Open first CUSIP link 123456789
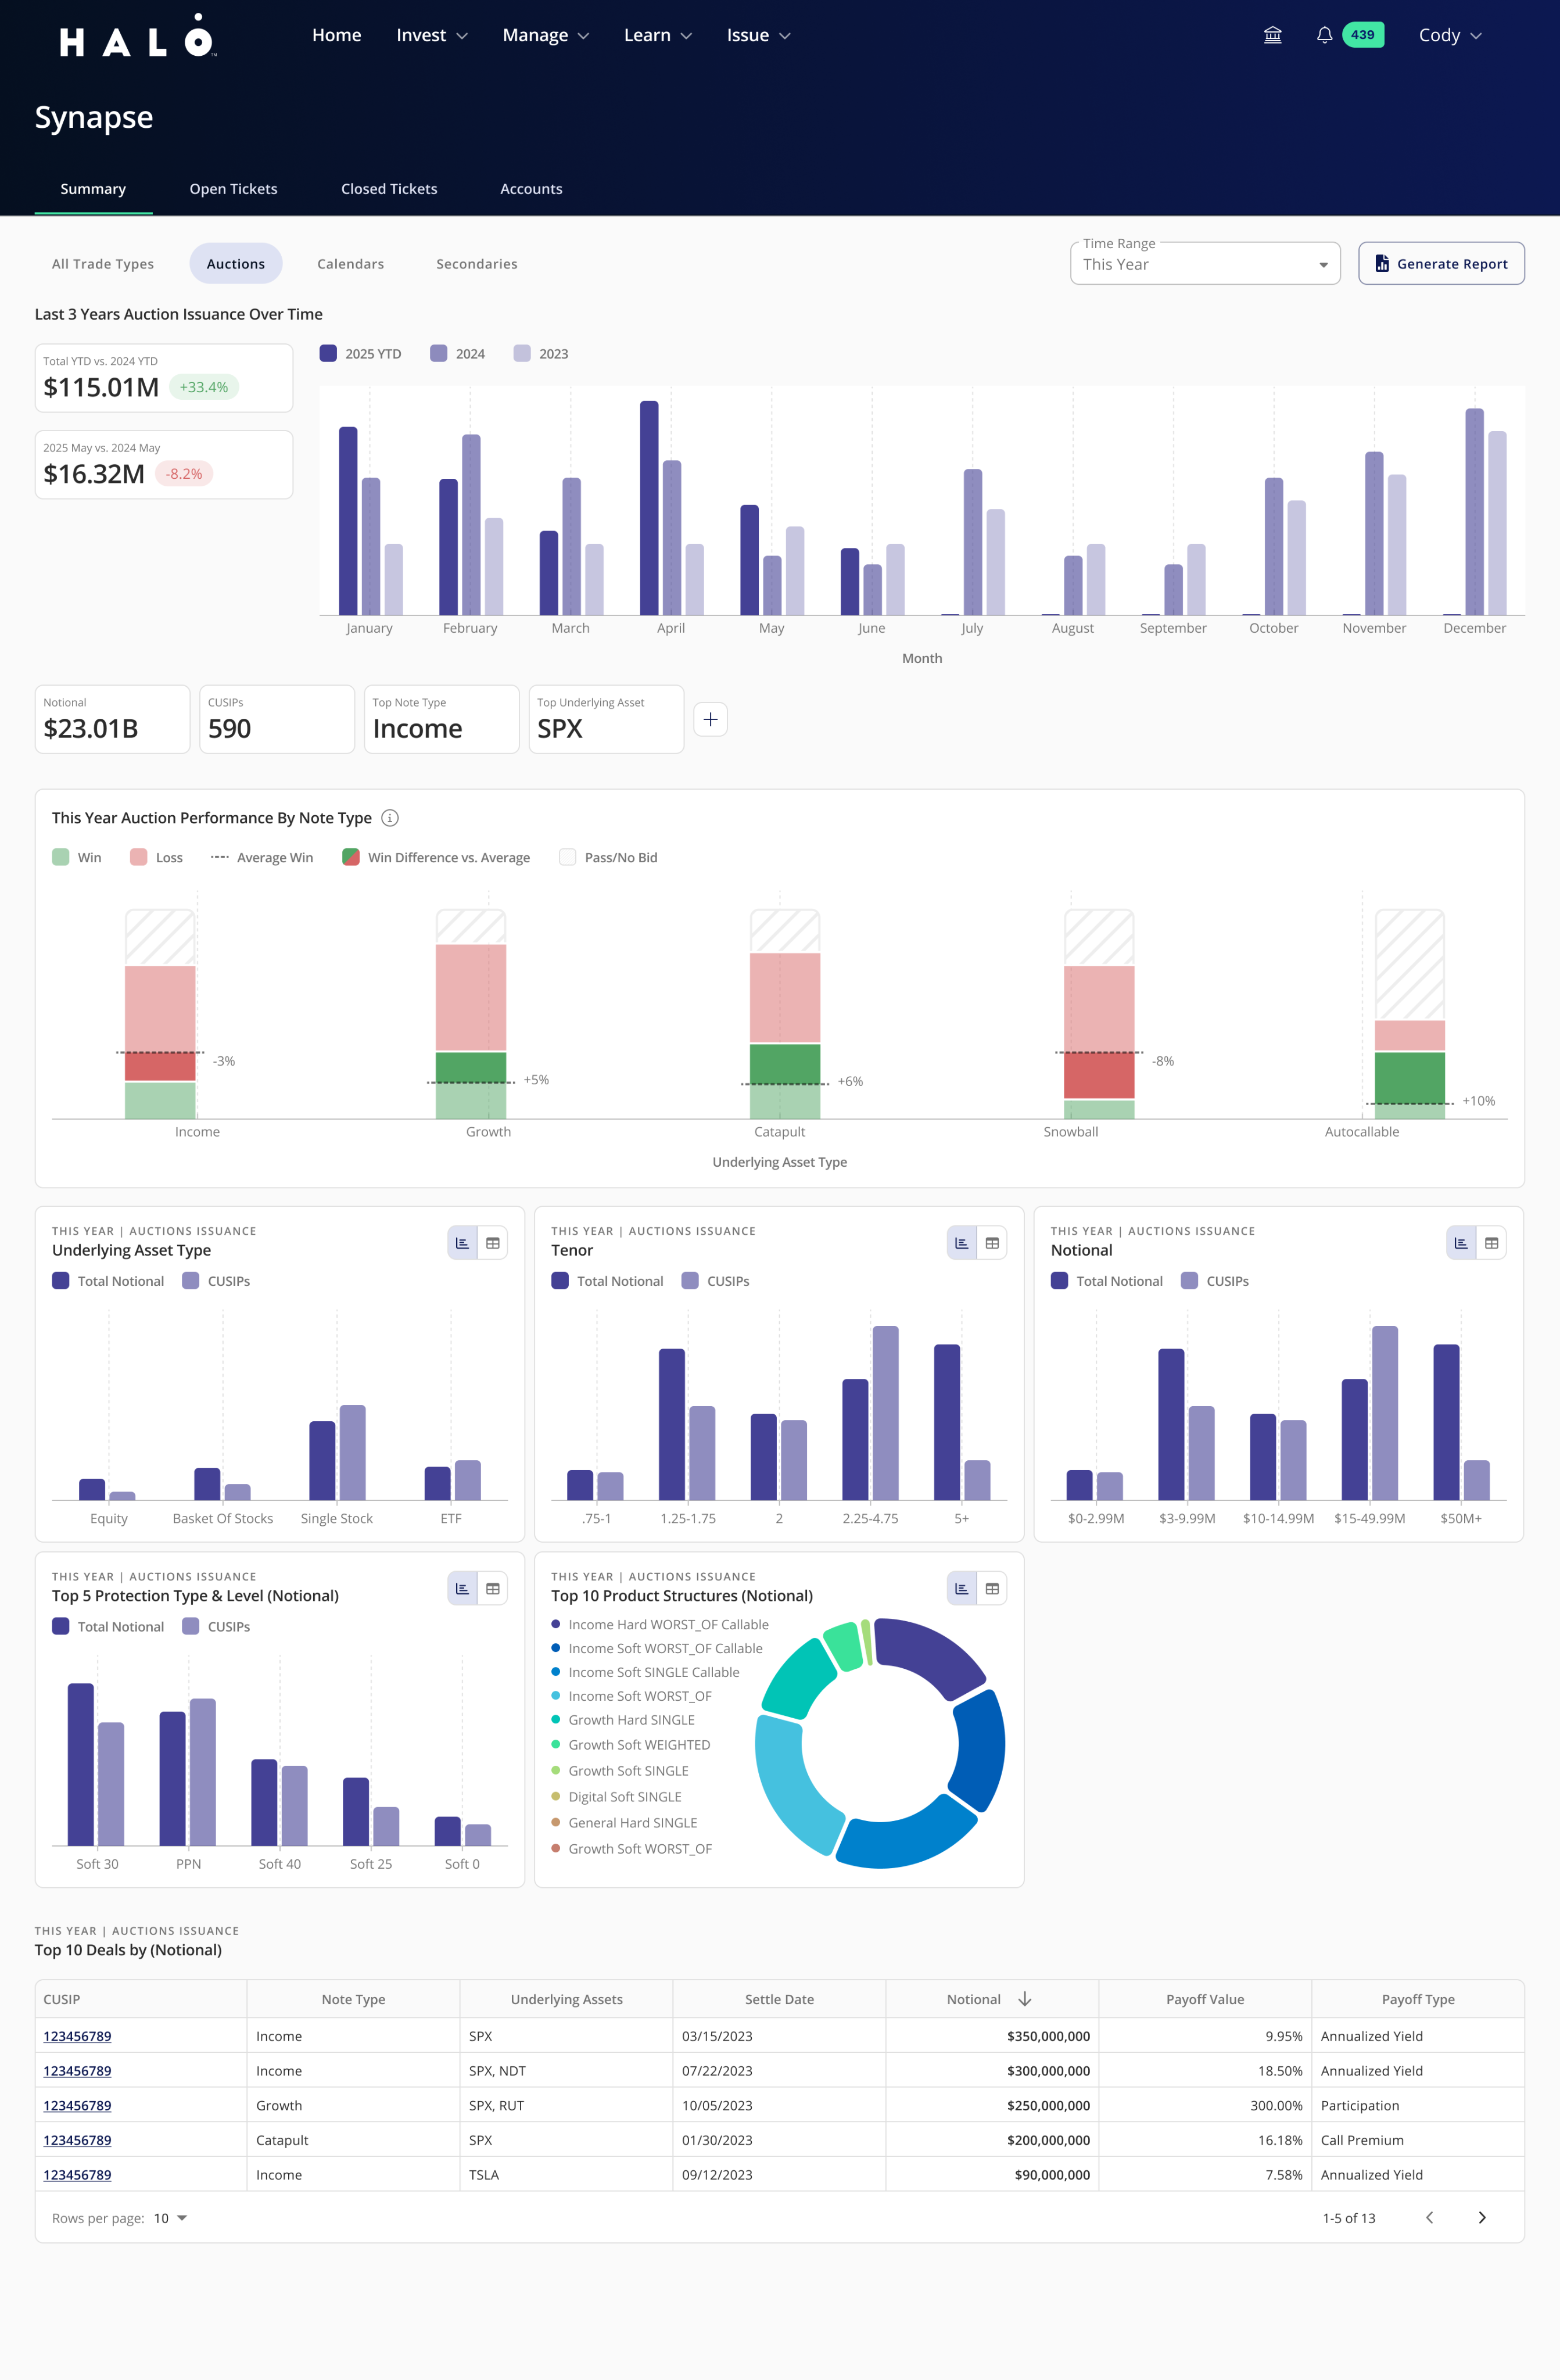This screenshot has width=1560, height=2380. coord(77,2036)
